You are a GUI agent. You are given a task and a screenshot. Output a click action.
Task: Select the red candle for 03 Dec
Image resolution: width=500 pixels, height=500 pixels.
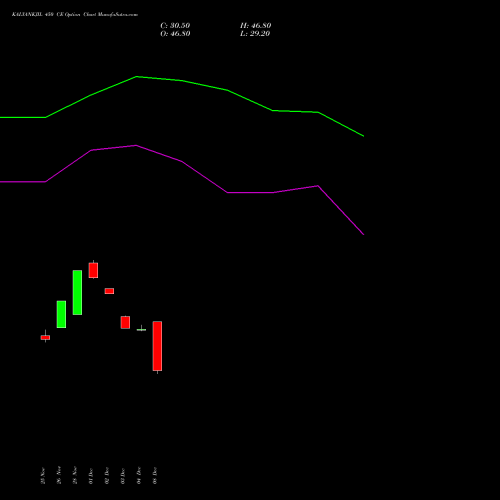coord(125,322)
